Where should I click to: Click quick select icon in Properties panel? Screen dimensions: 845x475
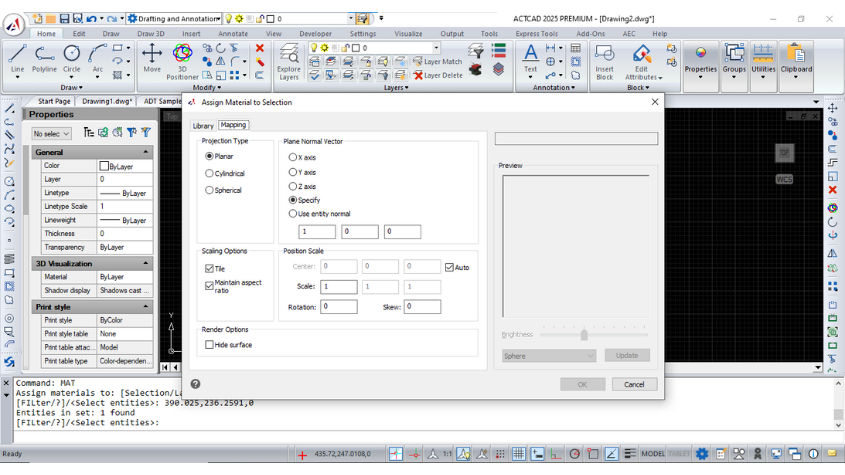pos(132,133)
